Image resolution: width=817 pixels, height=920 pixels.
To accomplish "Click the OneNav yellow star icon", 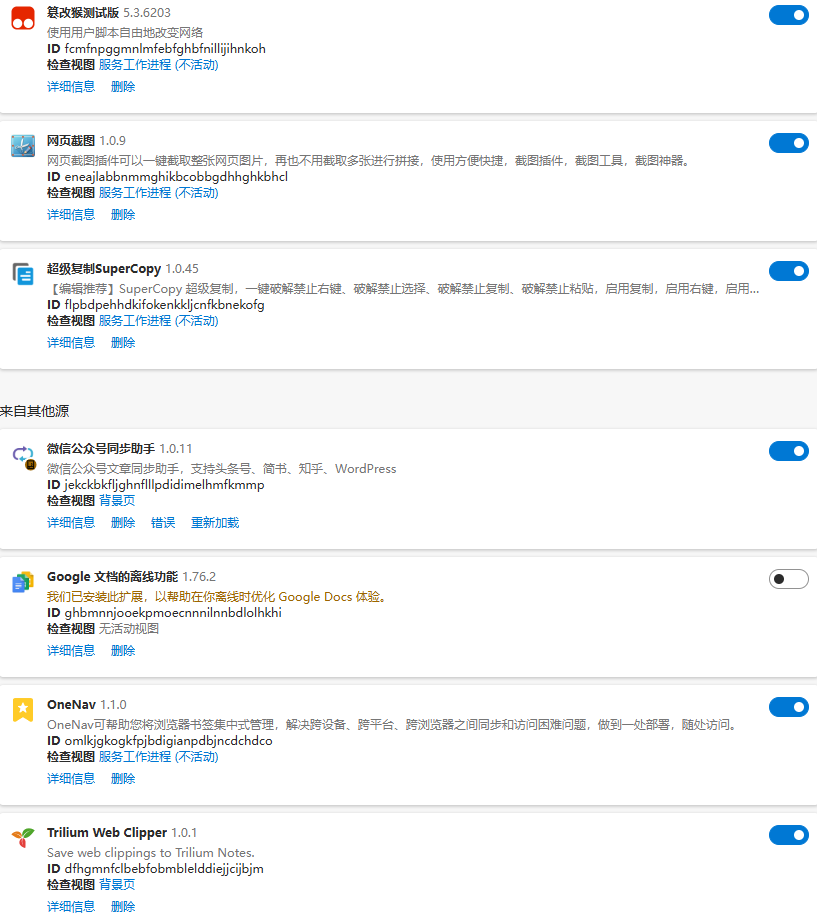I will click(x=23, y=710).
